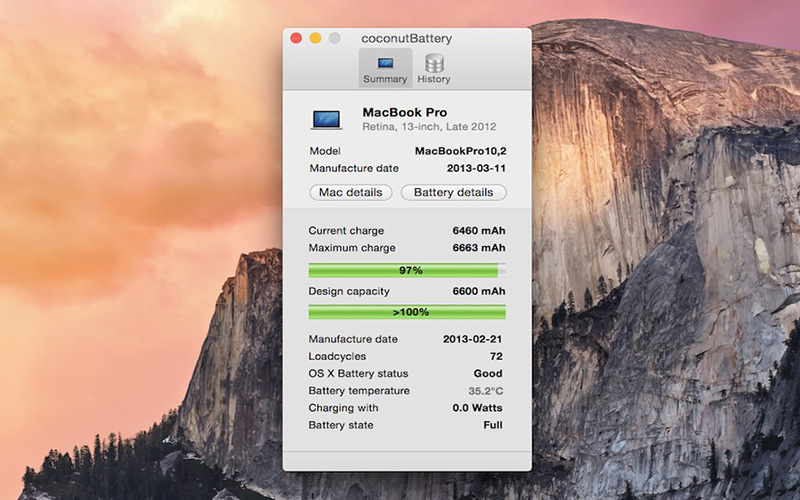Click the Loadcycles value 72
This screenshot has height=500, width=800.
496,356
